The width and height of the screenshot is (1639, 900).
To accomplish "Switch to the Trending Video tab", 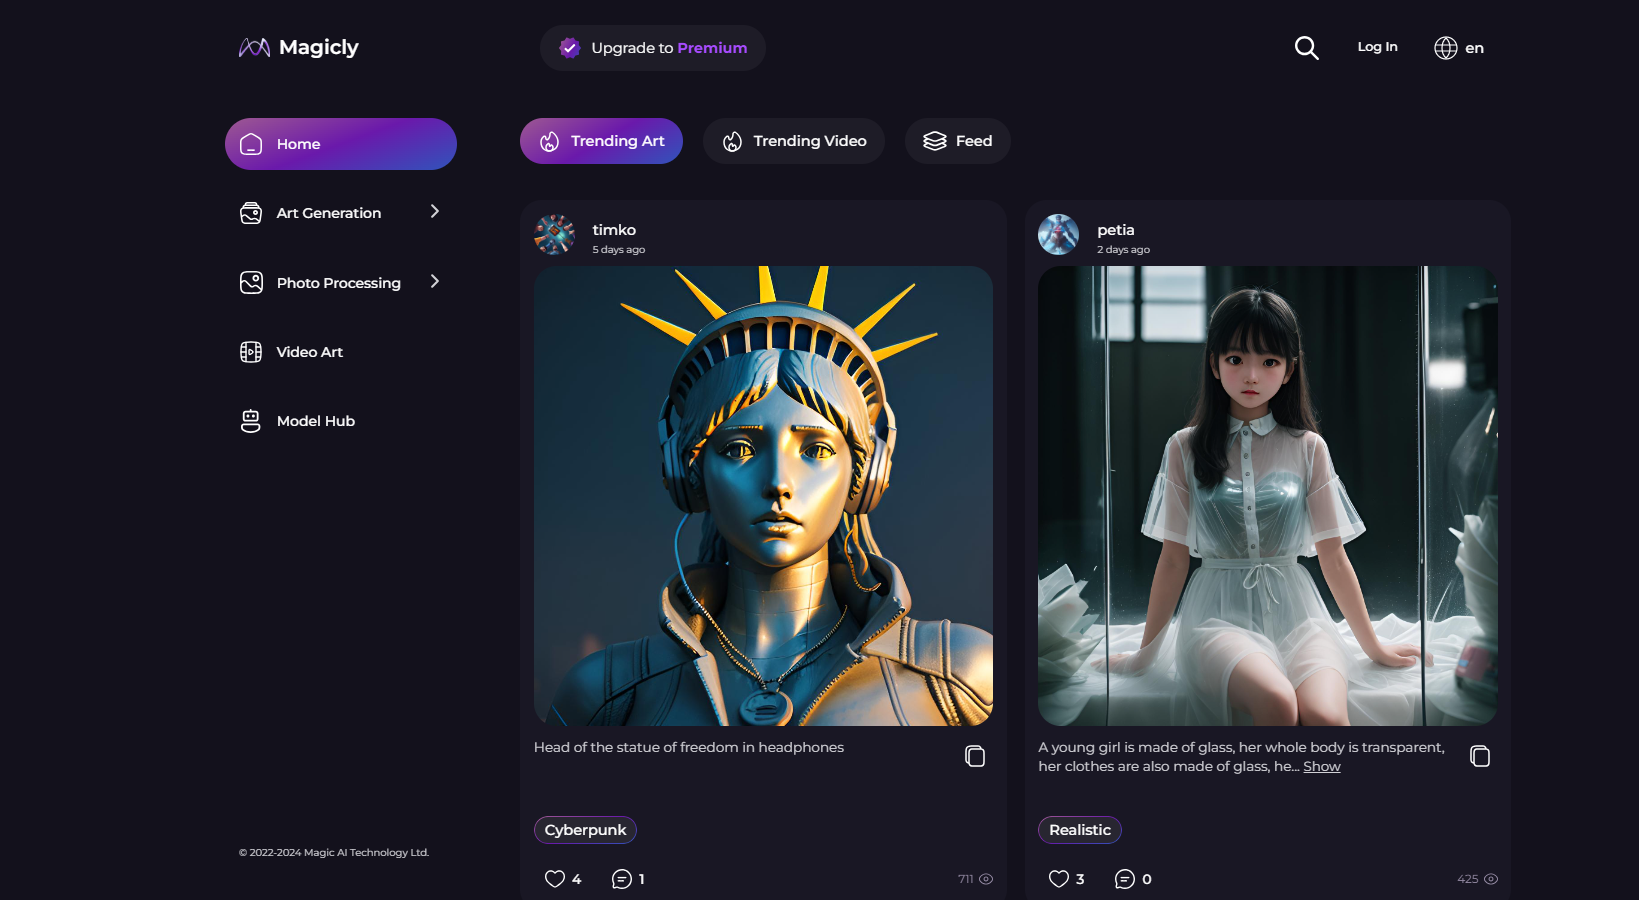I will click(x=794, y=141).
